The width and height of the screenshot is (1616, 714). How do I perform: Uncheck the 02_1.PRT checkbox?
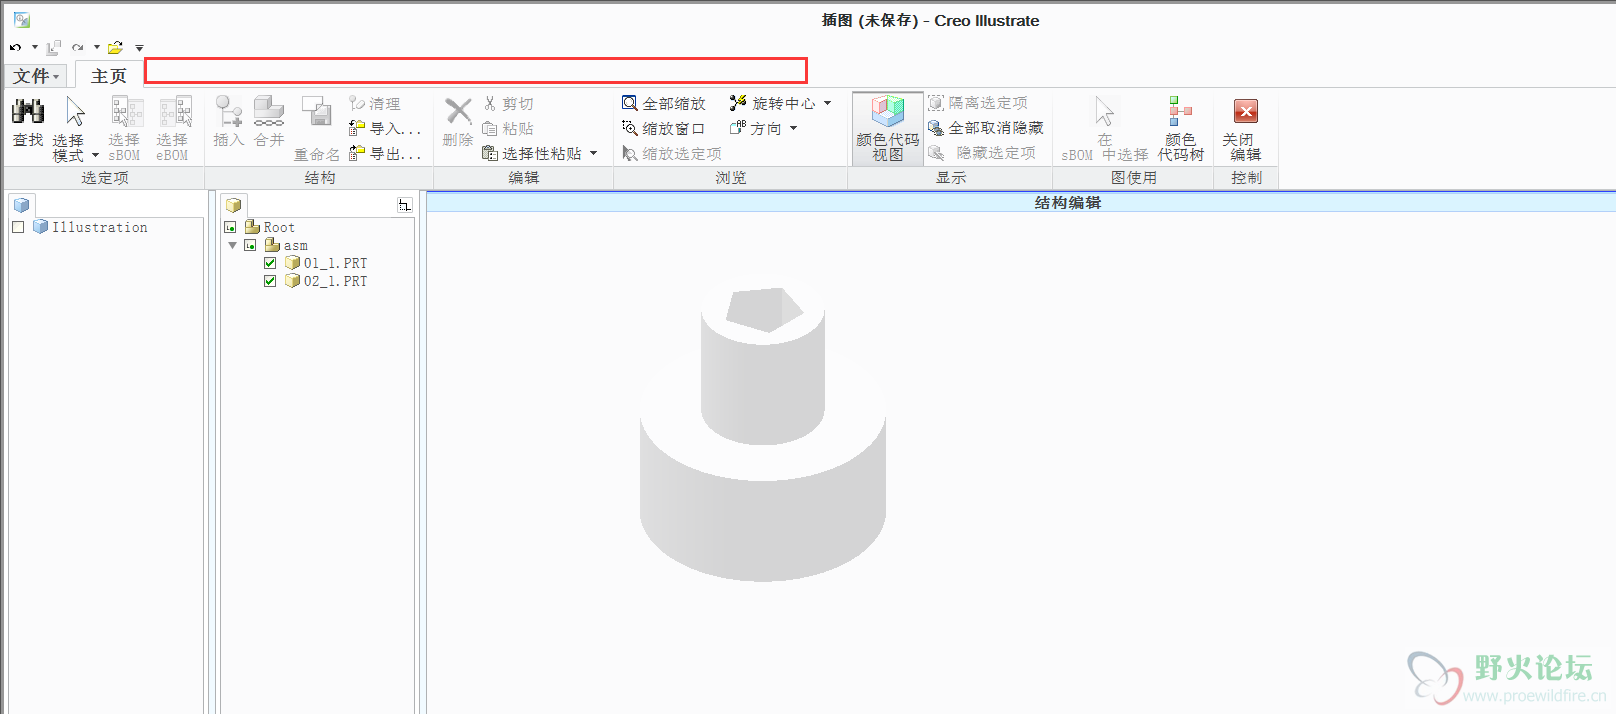[270, 281]
